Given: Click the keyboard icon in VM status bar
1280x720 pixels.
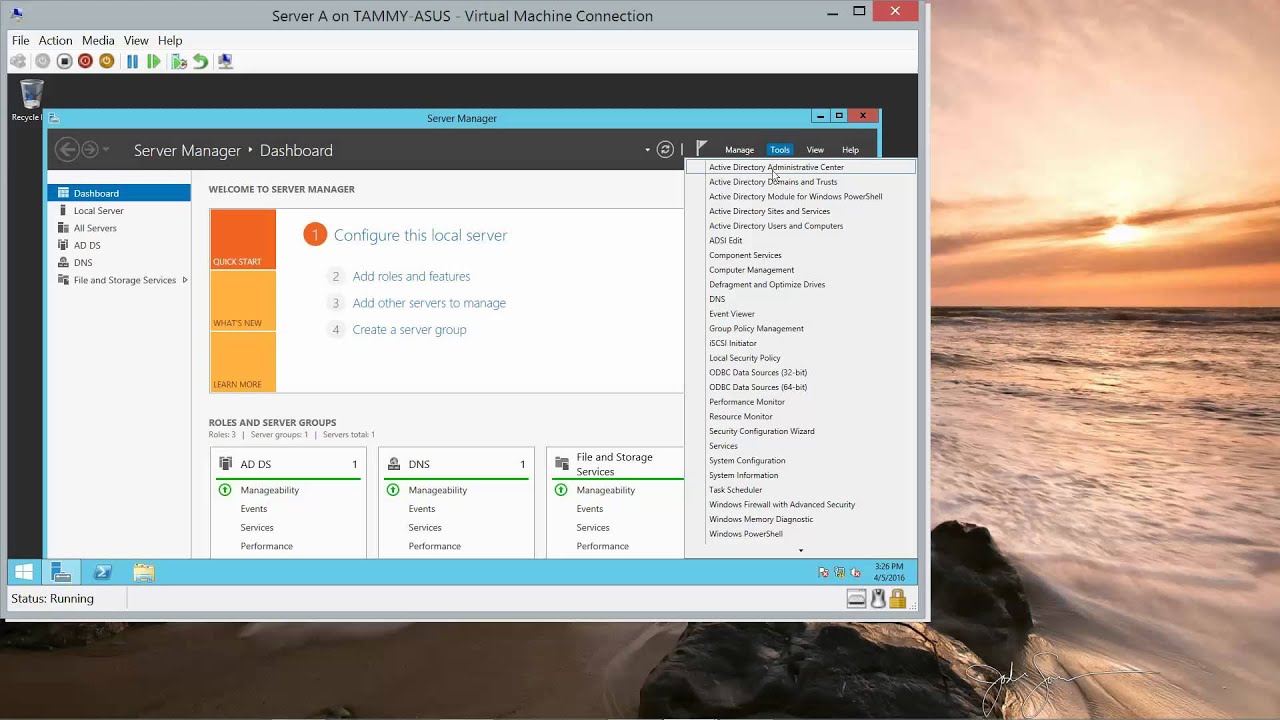Looking at the screenshot, I should click(856, 599).
